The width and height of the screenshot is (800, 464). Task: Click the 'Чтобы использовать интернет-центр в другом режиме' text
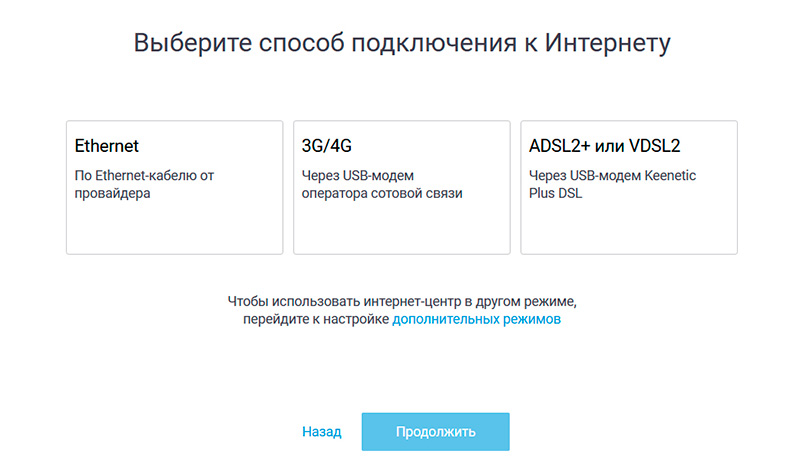coord(402,300)
